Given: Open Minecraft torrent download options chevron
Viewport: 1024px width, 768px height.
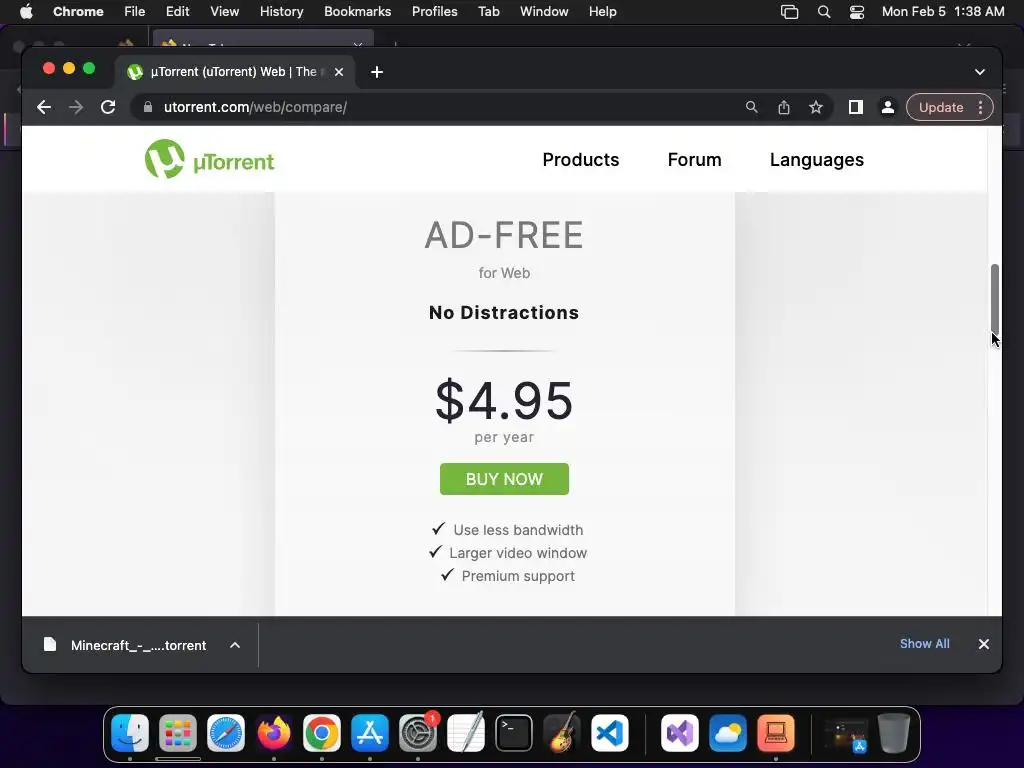Looking at the screenshot, I should coord(235,645).
